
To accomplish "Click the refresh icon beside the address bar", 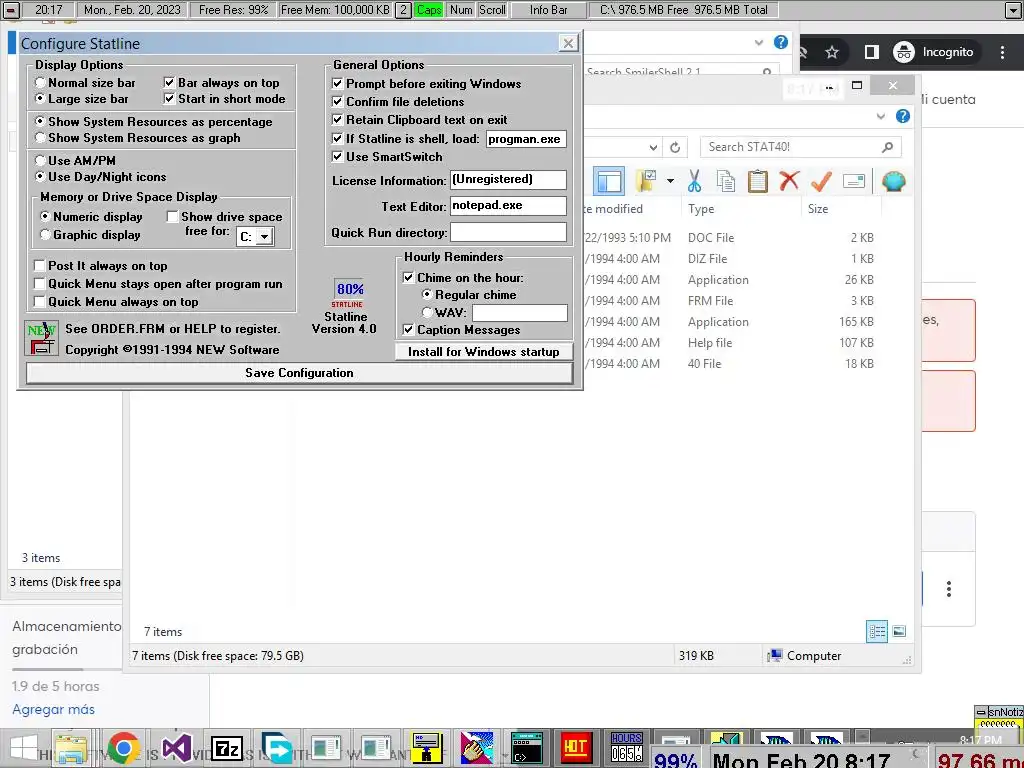I will coord(675,147).
